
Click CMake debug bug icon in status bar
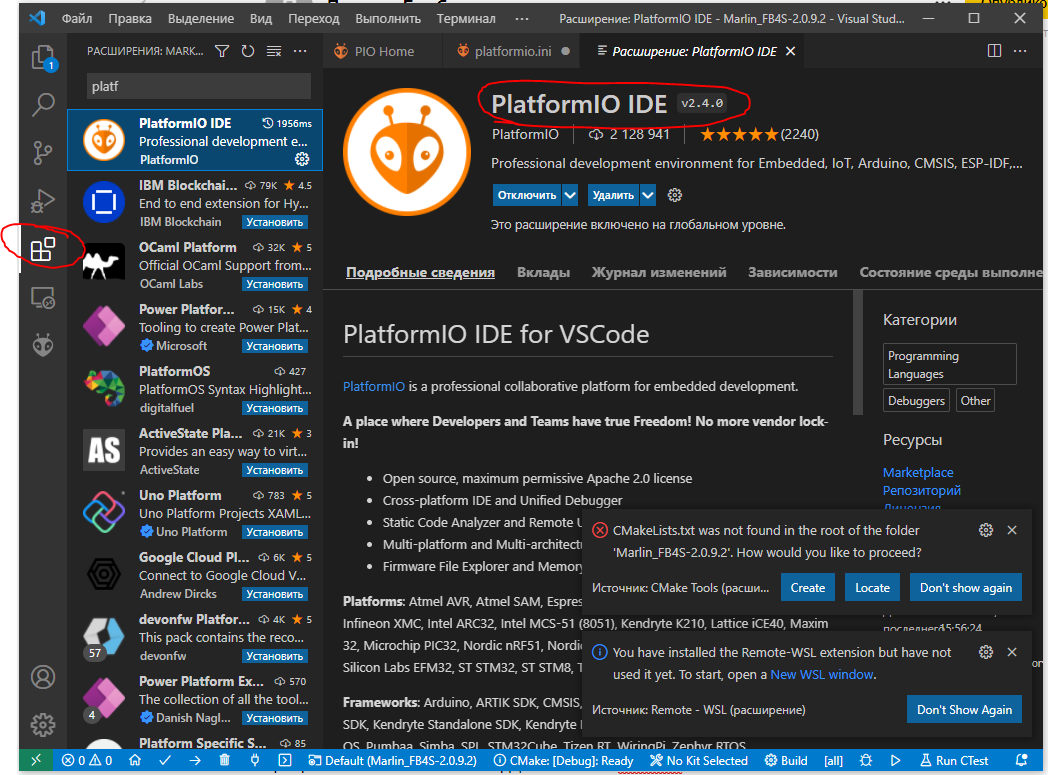pyautogui.click(x=866, y=760)
